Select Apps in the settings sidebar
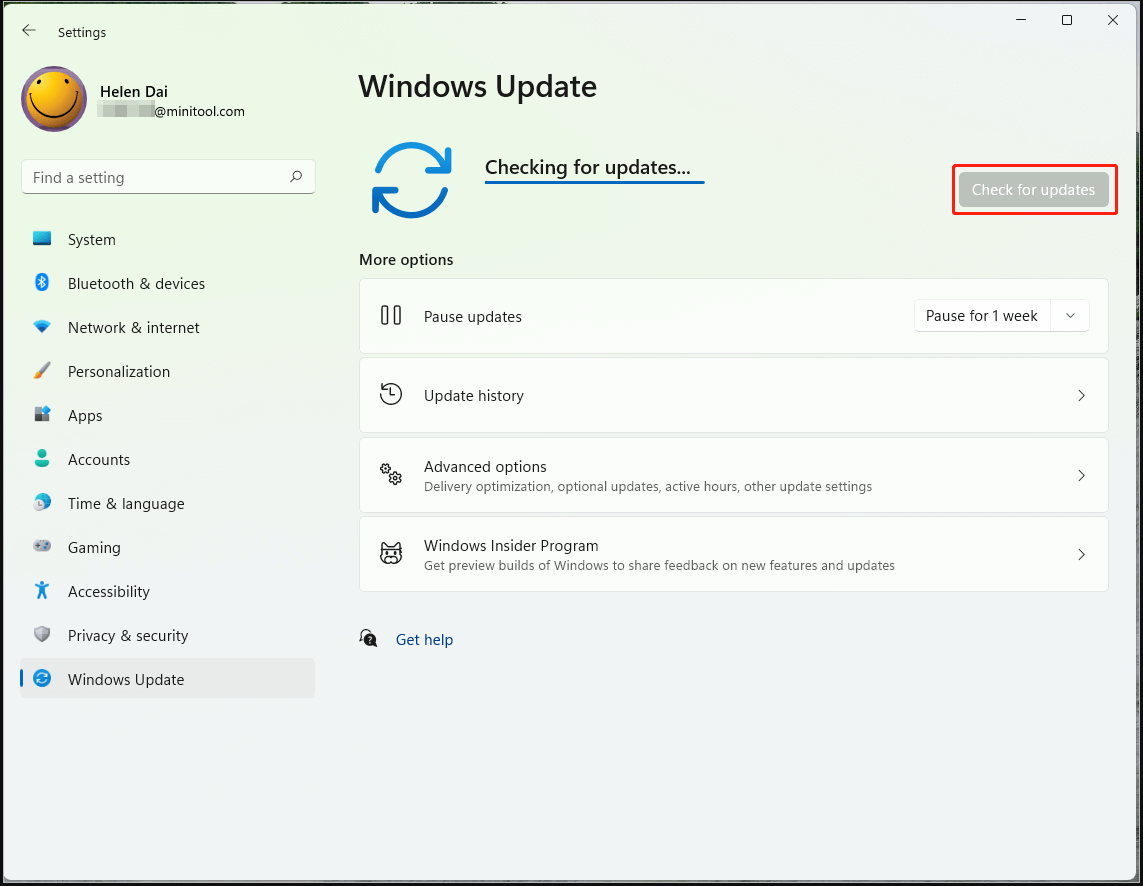This screenshot has width=1143, height=886. [85, 415]
